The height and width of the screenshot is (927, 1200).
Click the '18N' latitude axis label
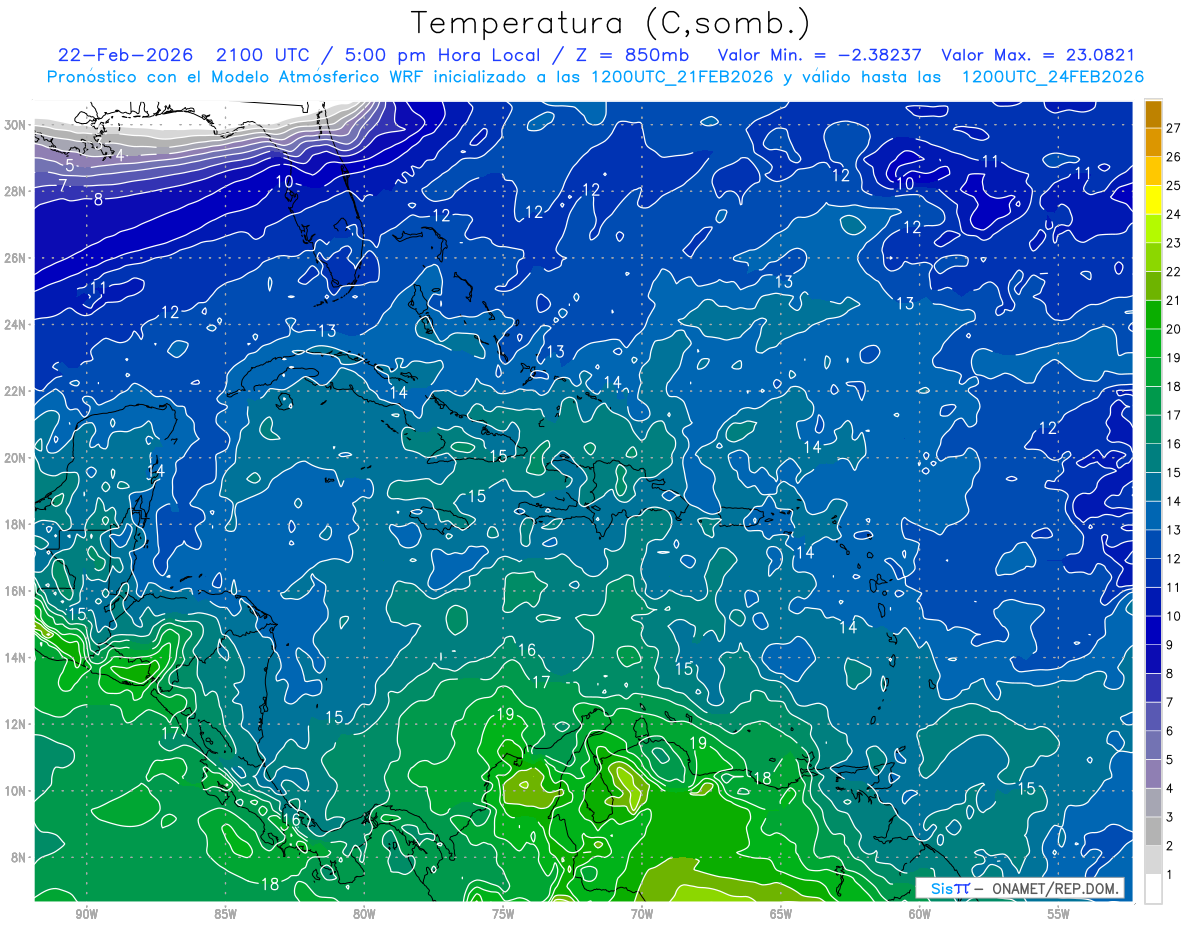click(16, 524)
